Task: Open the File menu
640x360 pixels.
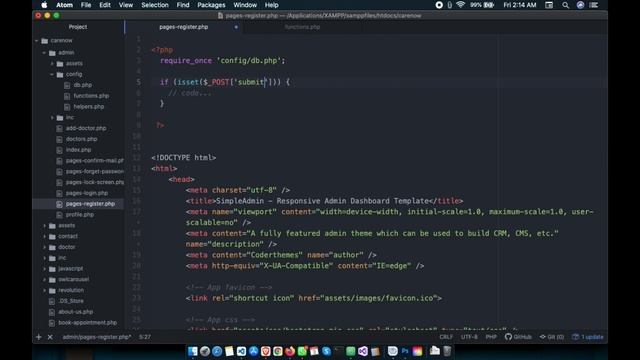Action: point(86,5)
